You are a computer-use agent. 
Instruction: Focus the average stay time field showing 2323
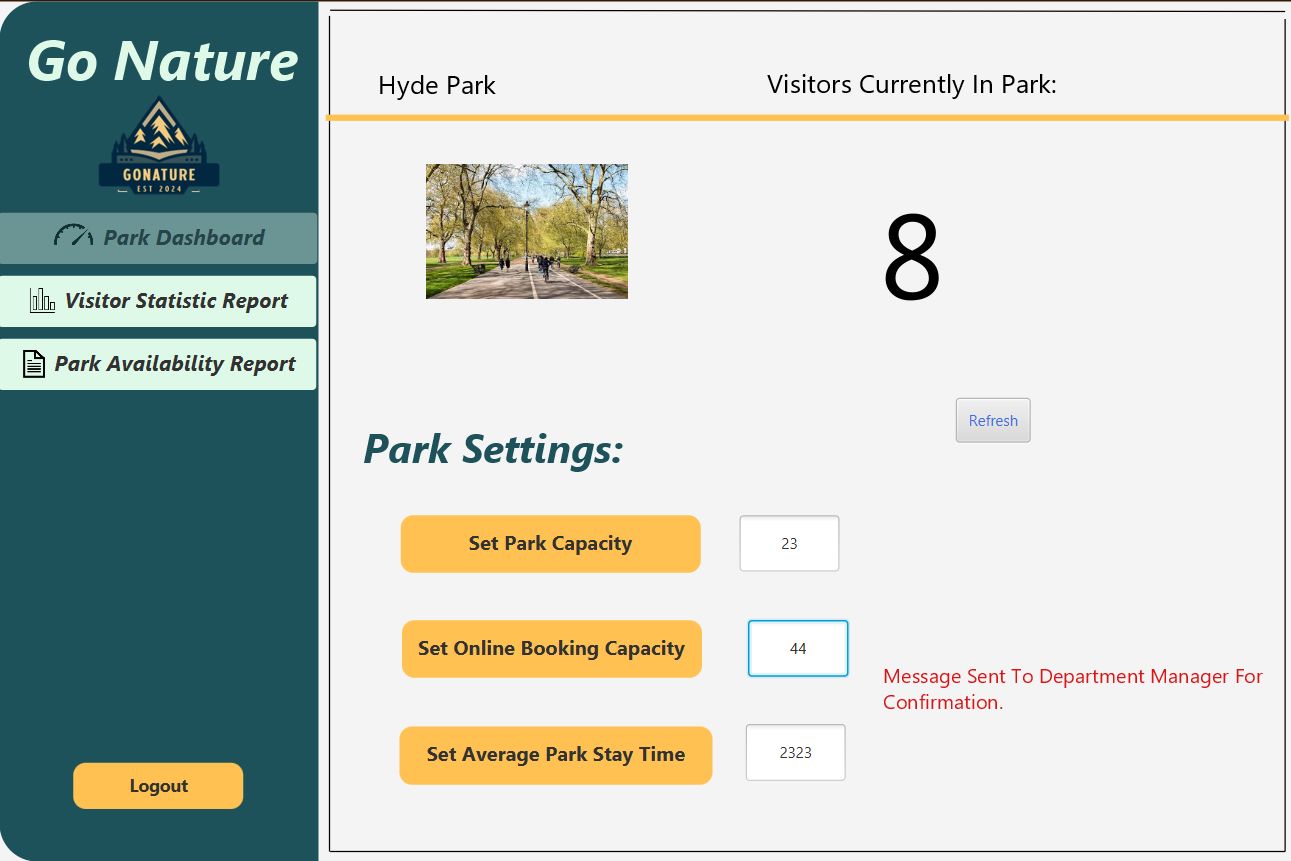[796, 752]
